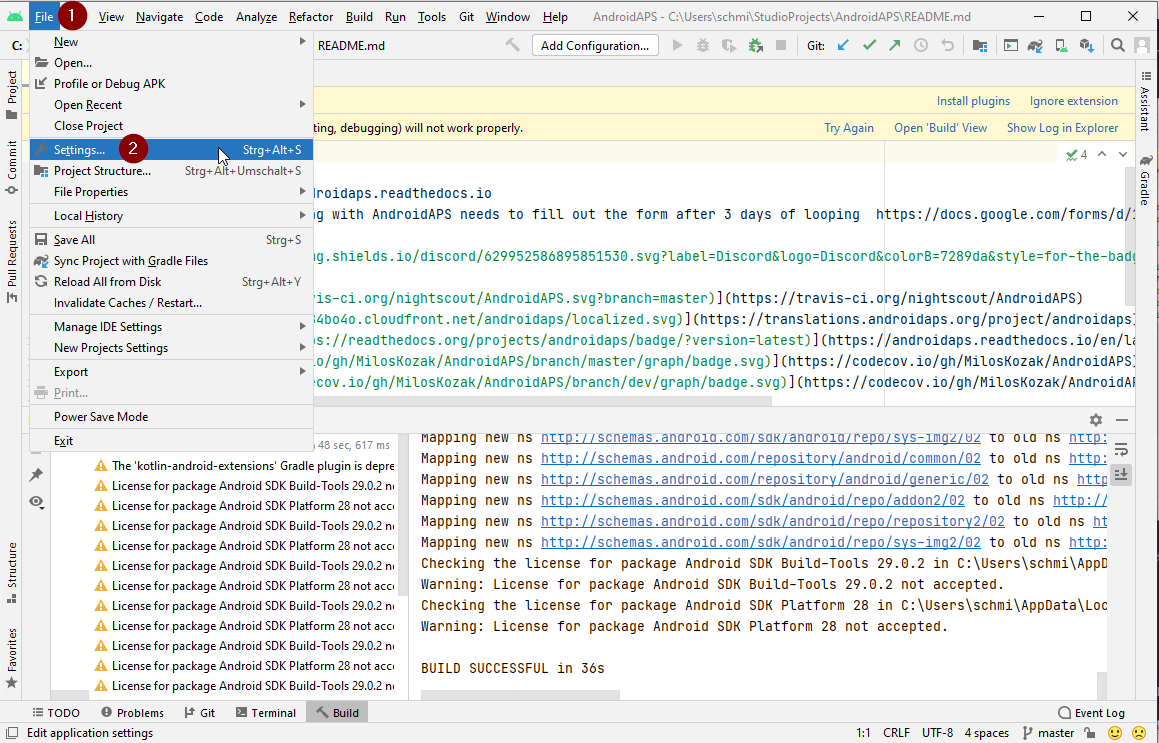
Task: Click the 4 spaces indent selector
Action: click(x=987, y=733)
